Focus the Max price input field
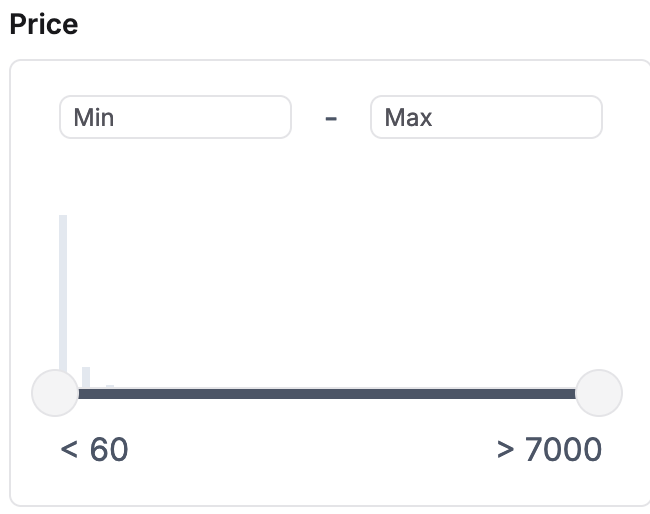Image resolution: width=650 pixels, height=514 pixels. click(486, 117)
